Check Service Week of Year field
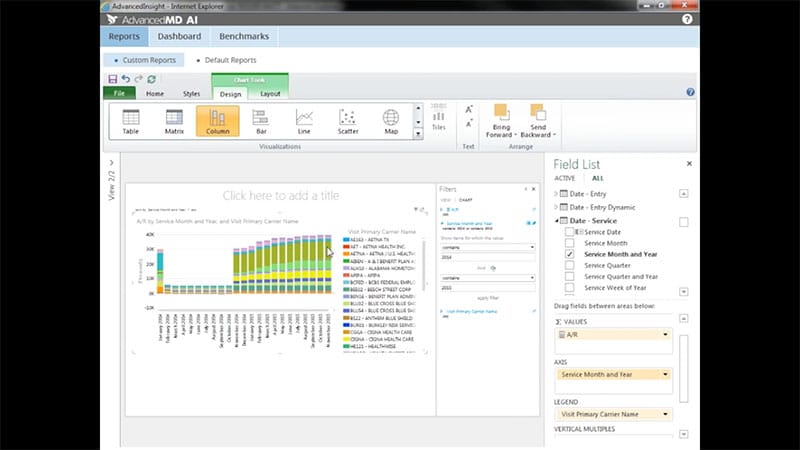The height and width of the screenshot is (450, 800). 569,288
